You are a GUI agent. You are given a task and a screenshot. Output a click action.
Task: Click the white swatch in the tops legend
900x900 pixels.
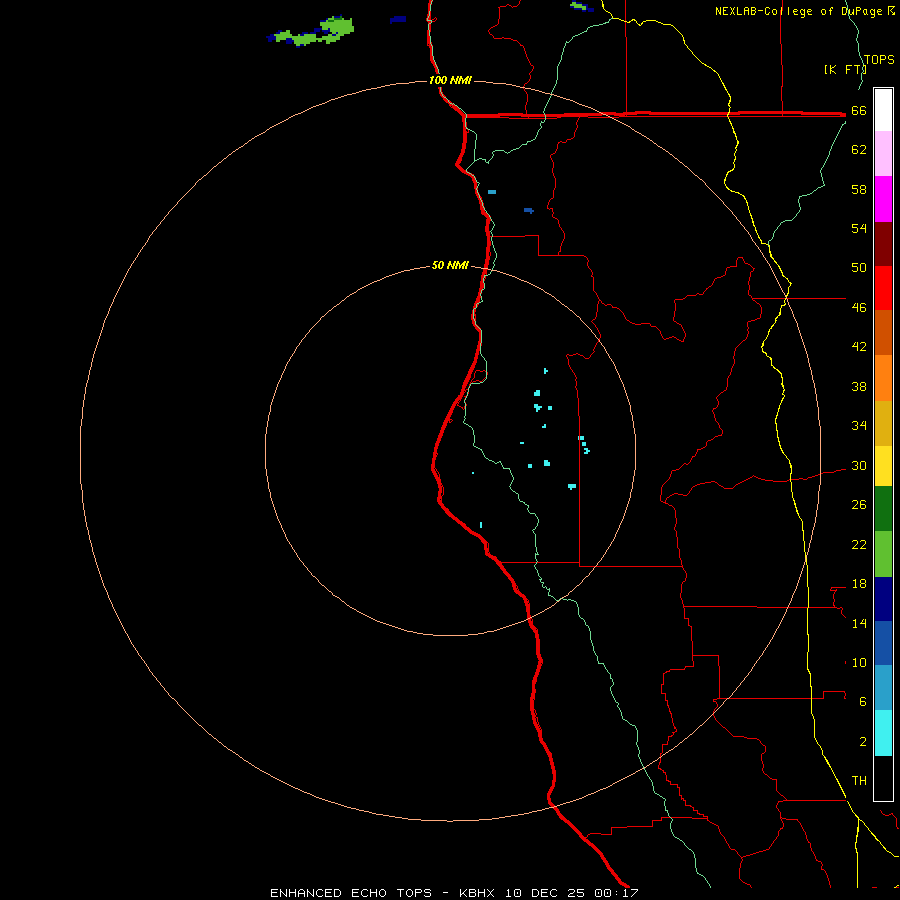coord(883,110)
